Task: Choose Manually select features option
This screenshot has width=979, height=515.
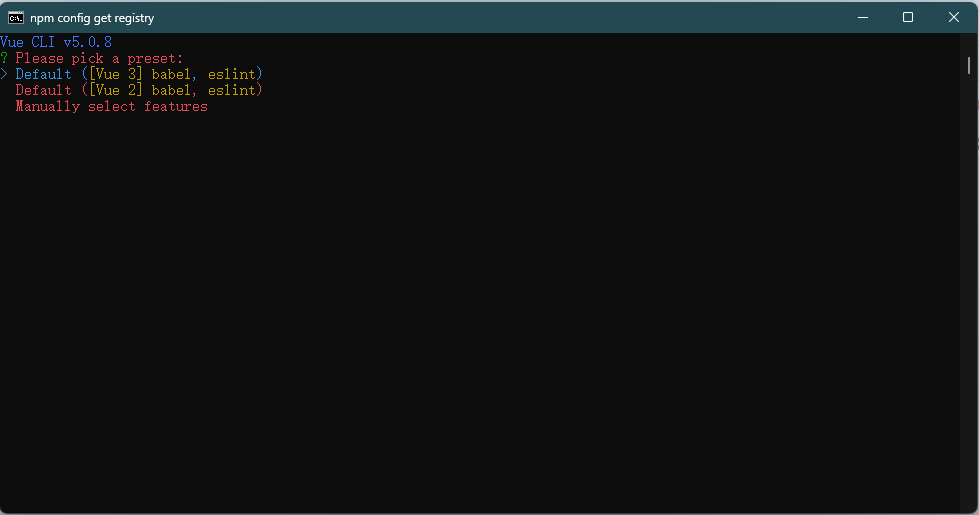Action: click(112, 107)
